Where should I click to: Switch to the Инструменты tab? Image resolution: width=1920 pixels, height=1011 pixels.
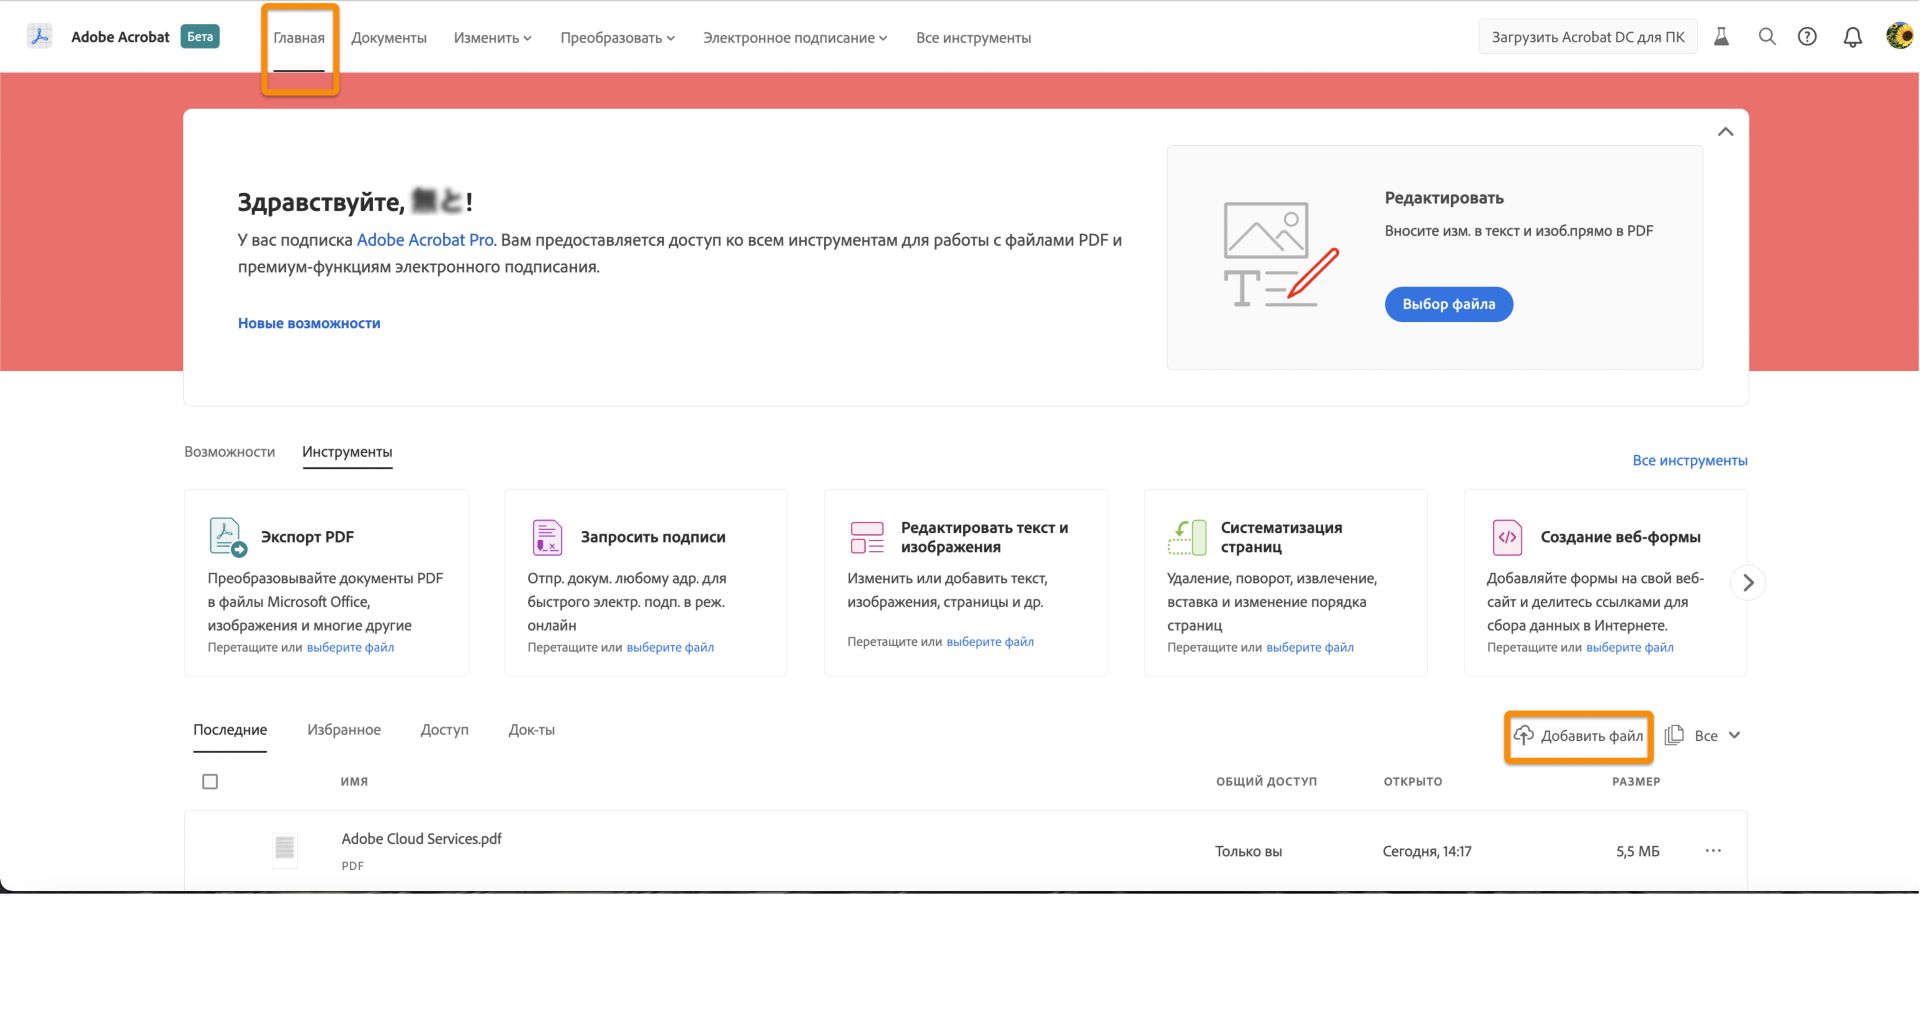347,452
